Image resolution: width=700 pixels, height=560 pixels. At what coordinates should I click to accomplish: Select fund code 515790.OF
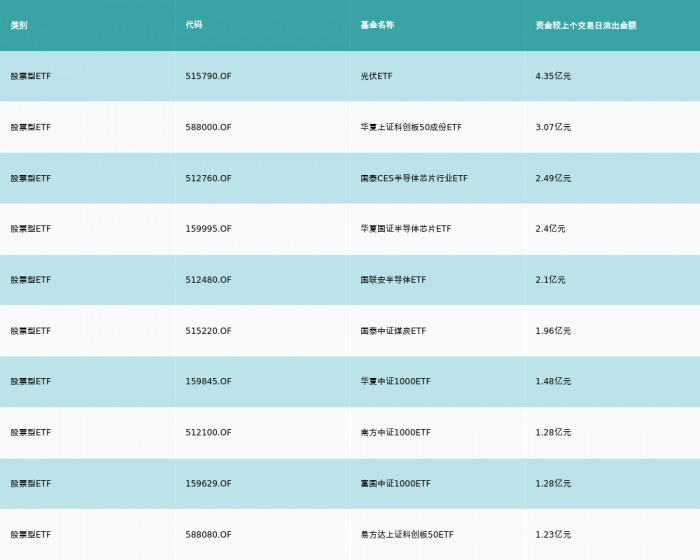click(208, 76)
